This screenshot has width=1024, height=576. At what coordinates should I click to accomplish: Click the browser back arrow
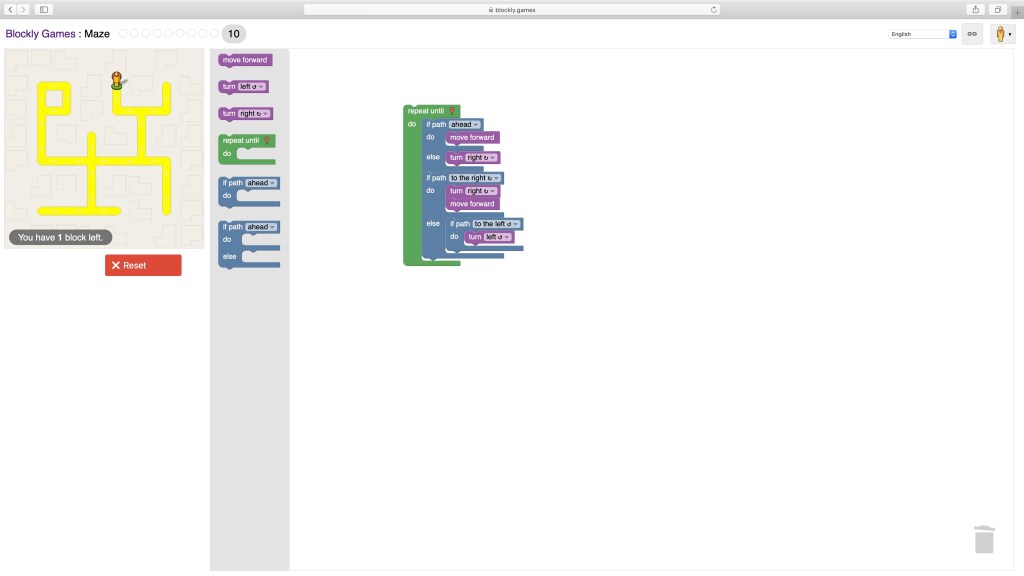(10, 9)
